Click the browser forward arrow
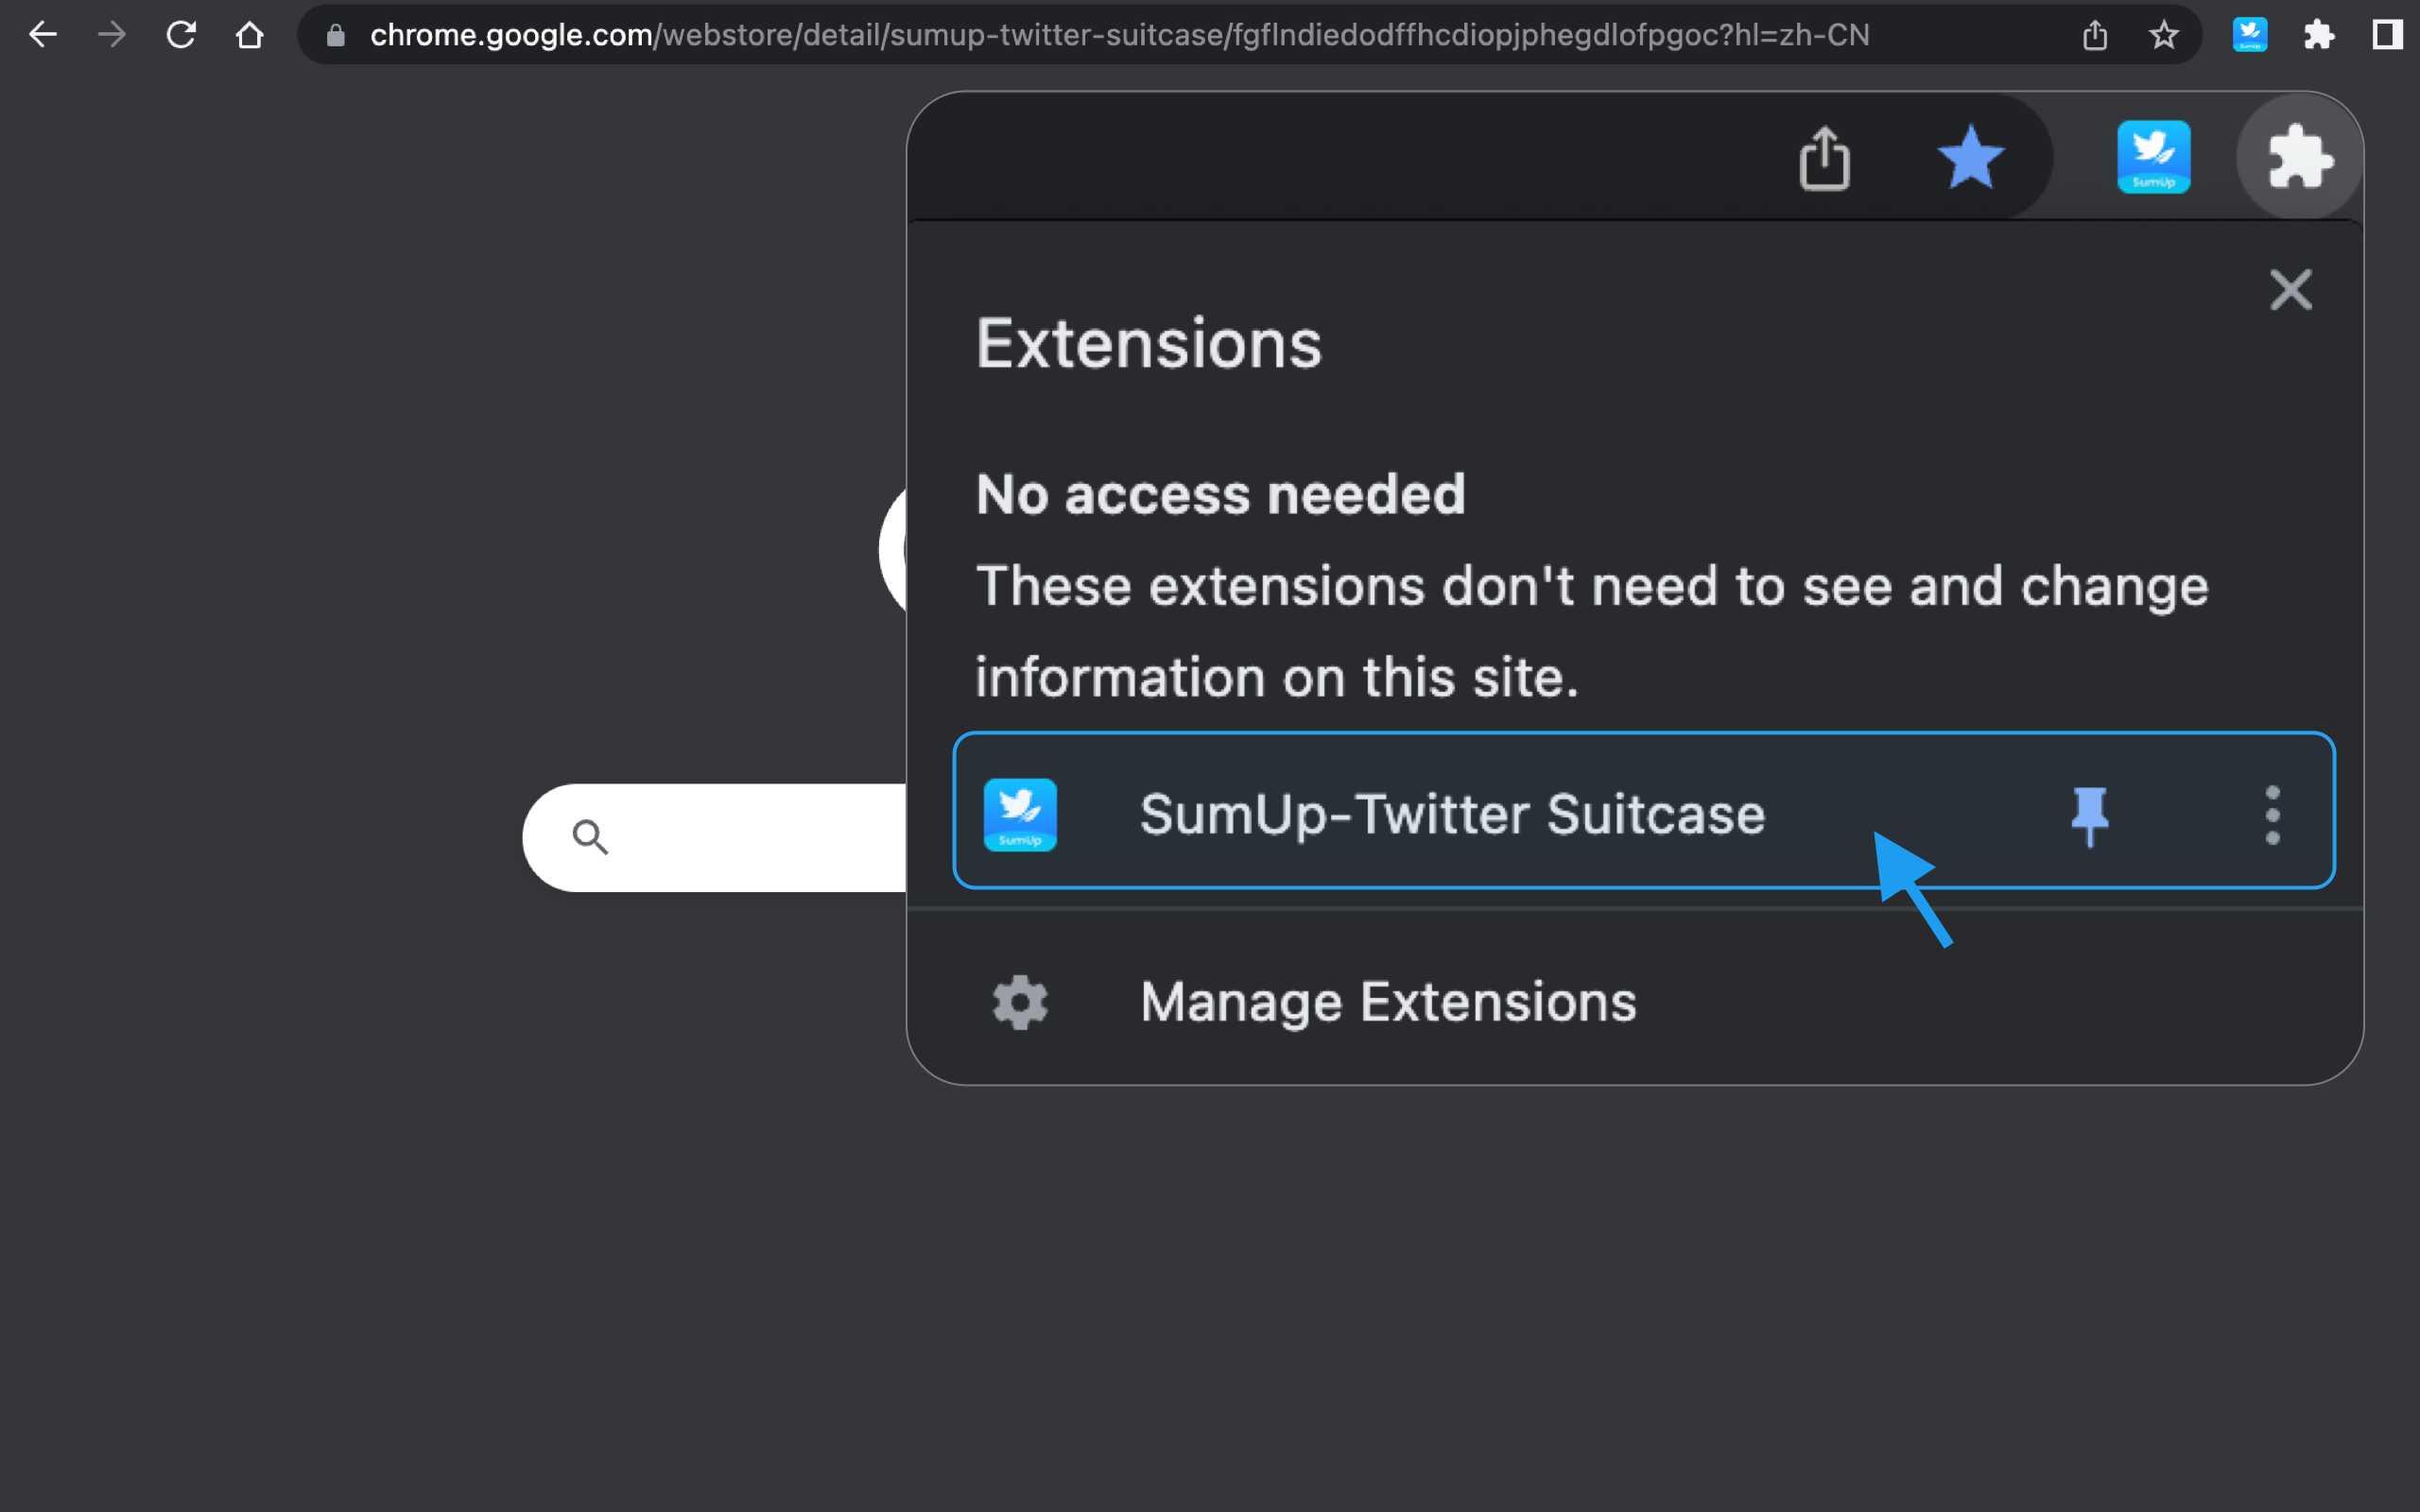The width and height of the screenshot is (2420, 1512). [112, 35]
